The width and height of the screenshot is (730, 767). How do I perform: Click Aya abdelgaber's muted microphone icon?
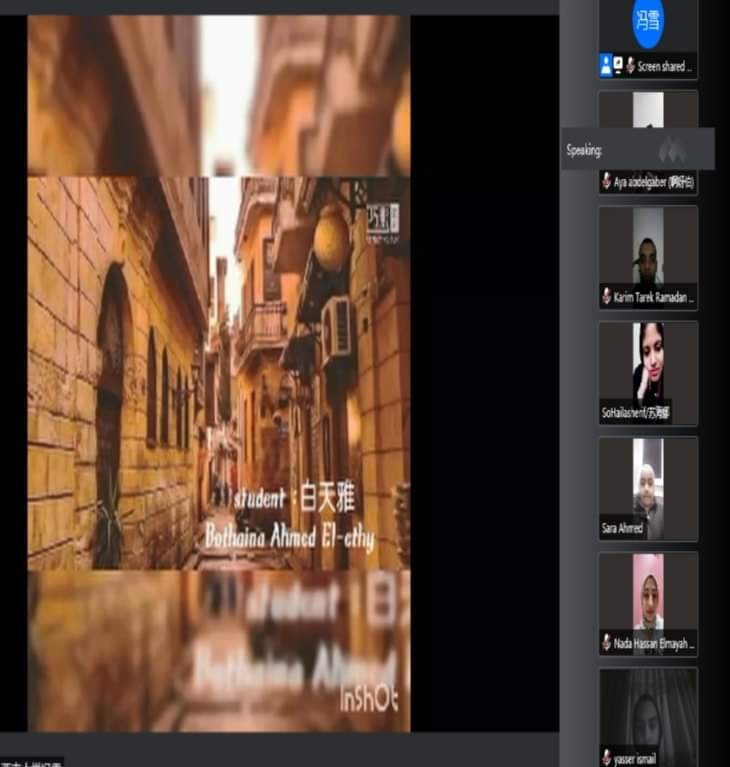click(606, 183)
